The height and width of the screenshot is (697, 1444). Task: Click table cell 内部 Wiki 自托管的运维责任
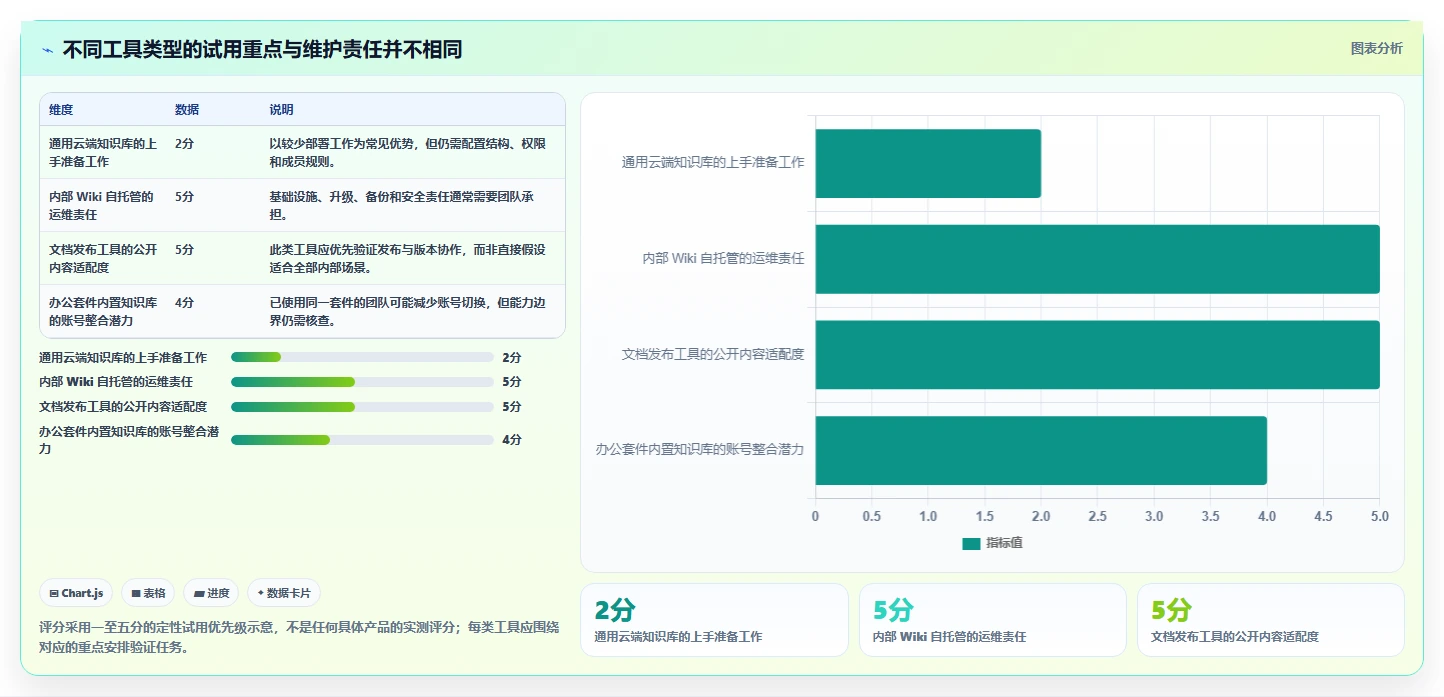tap(103, 205)
